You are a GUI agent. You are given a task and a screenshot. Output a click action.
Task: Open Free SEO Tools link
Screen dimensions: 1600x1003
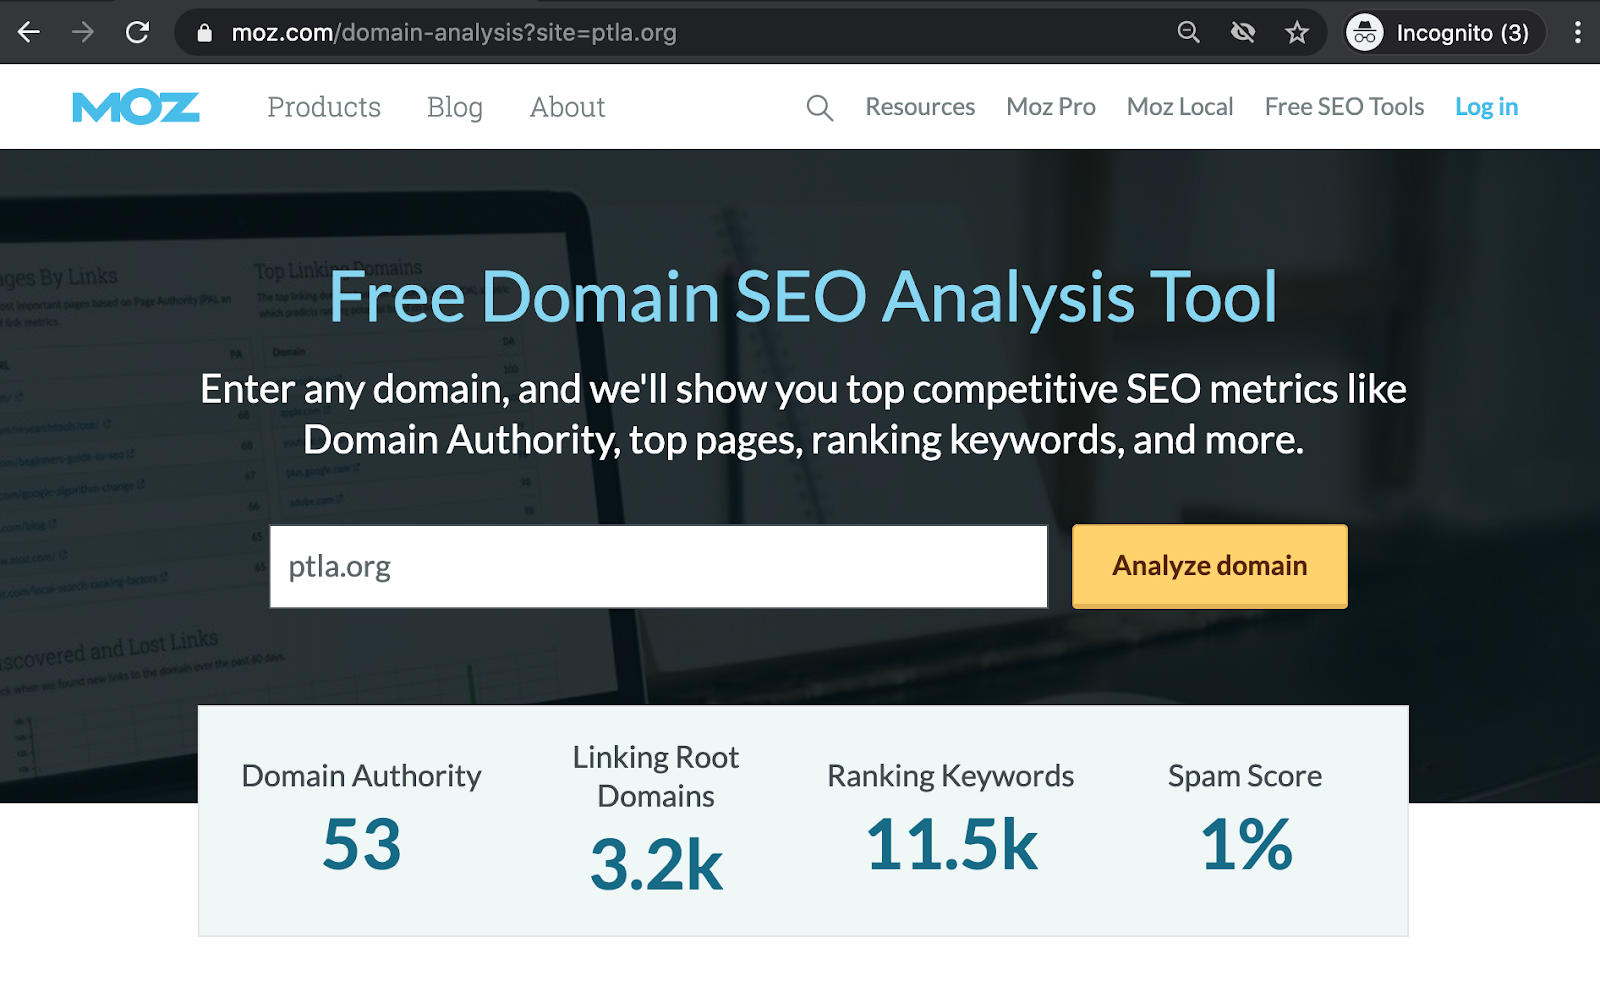(x=1344, y=107)
